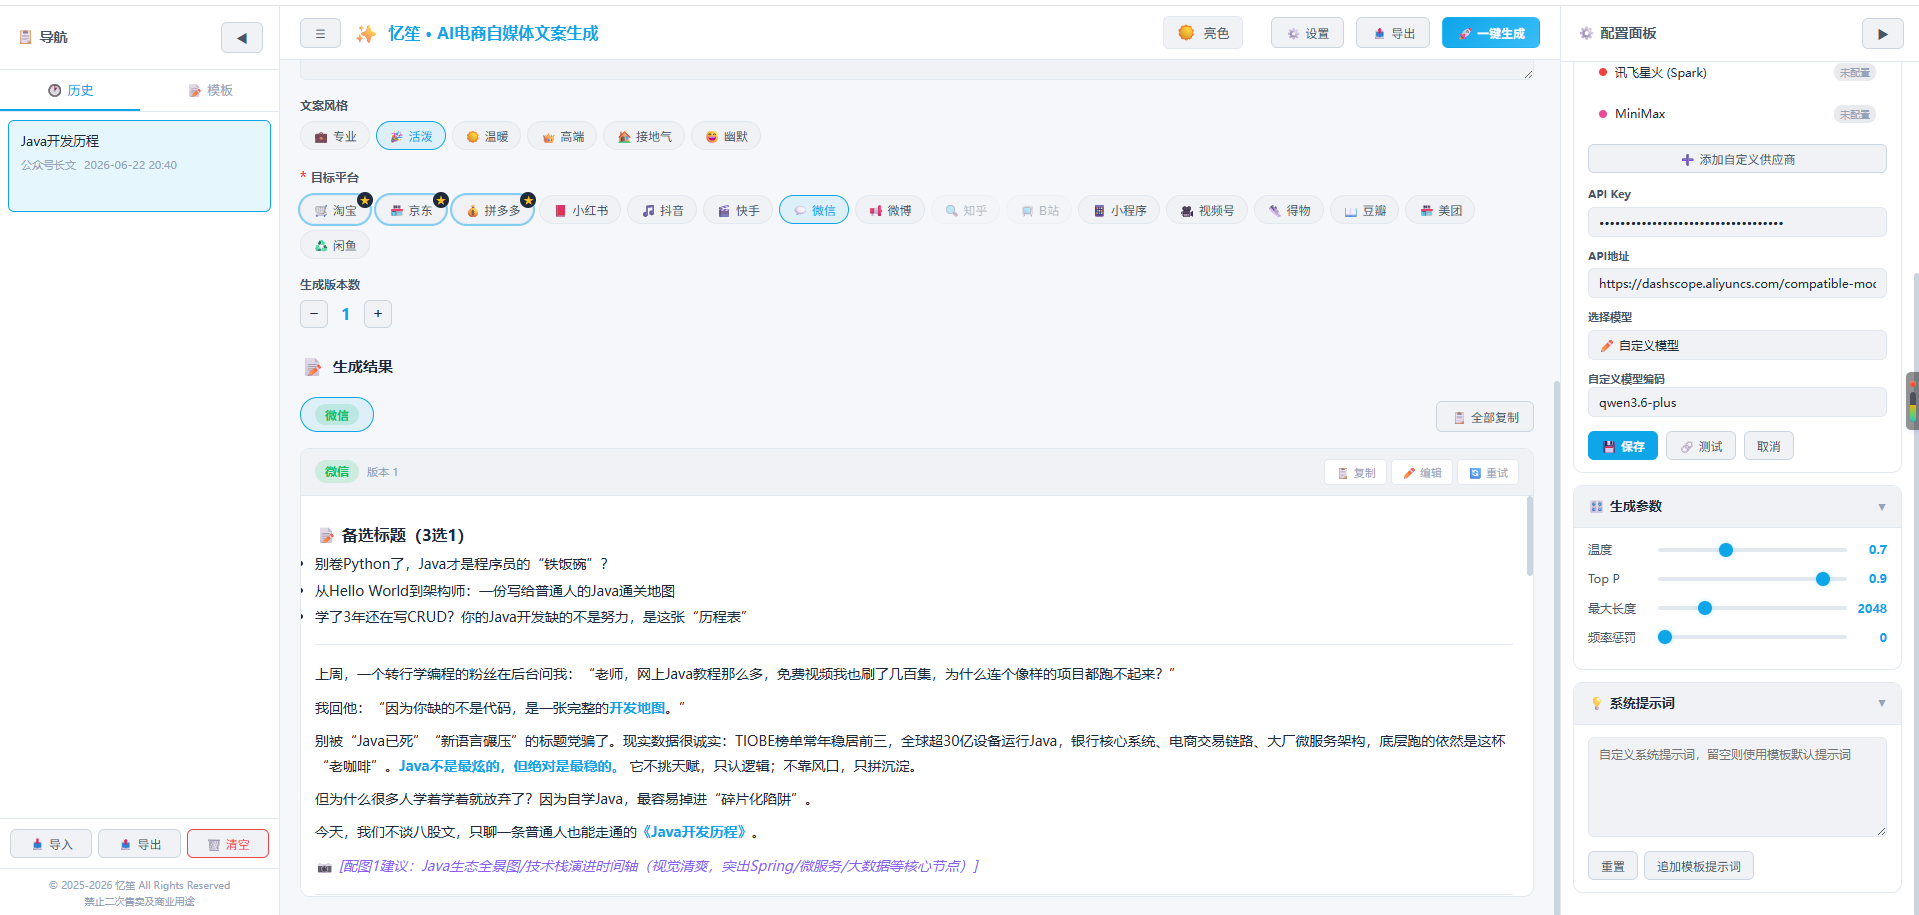Toggle the 小红书 target platform

[581, 210]
